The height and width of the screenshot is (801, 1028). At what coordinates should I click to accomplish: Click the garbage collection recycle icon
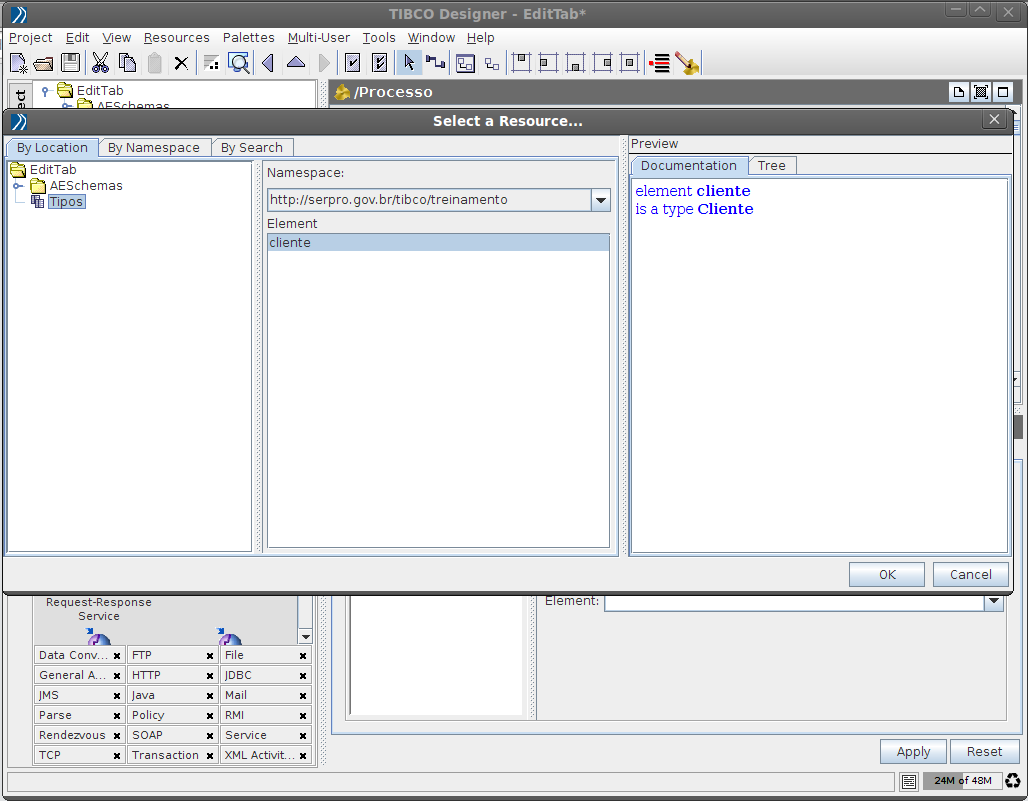point(1013,781)
